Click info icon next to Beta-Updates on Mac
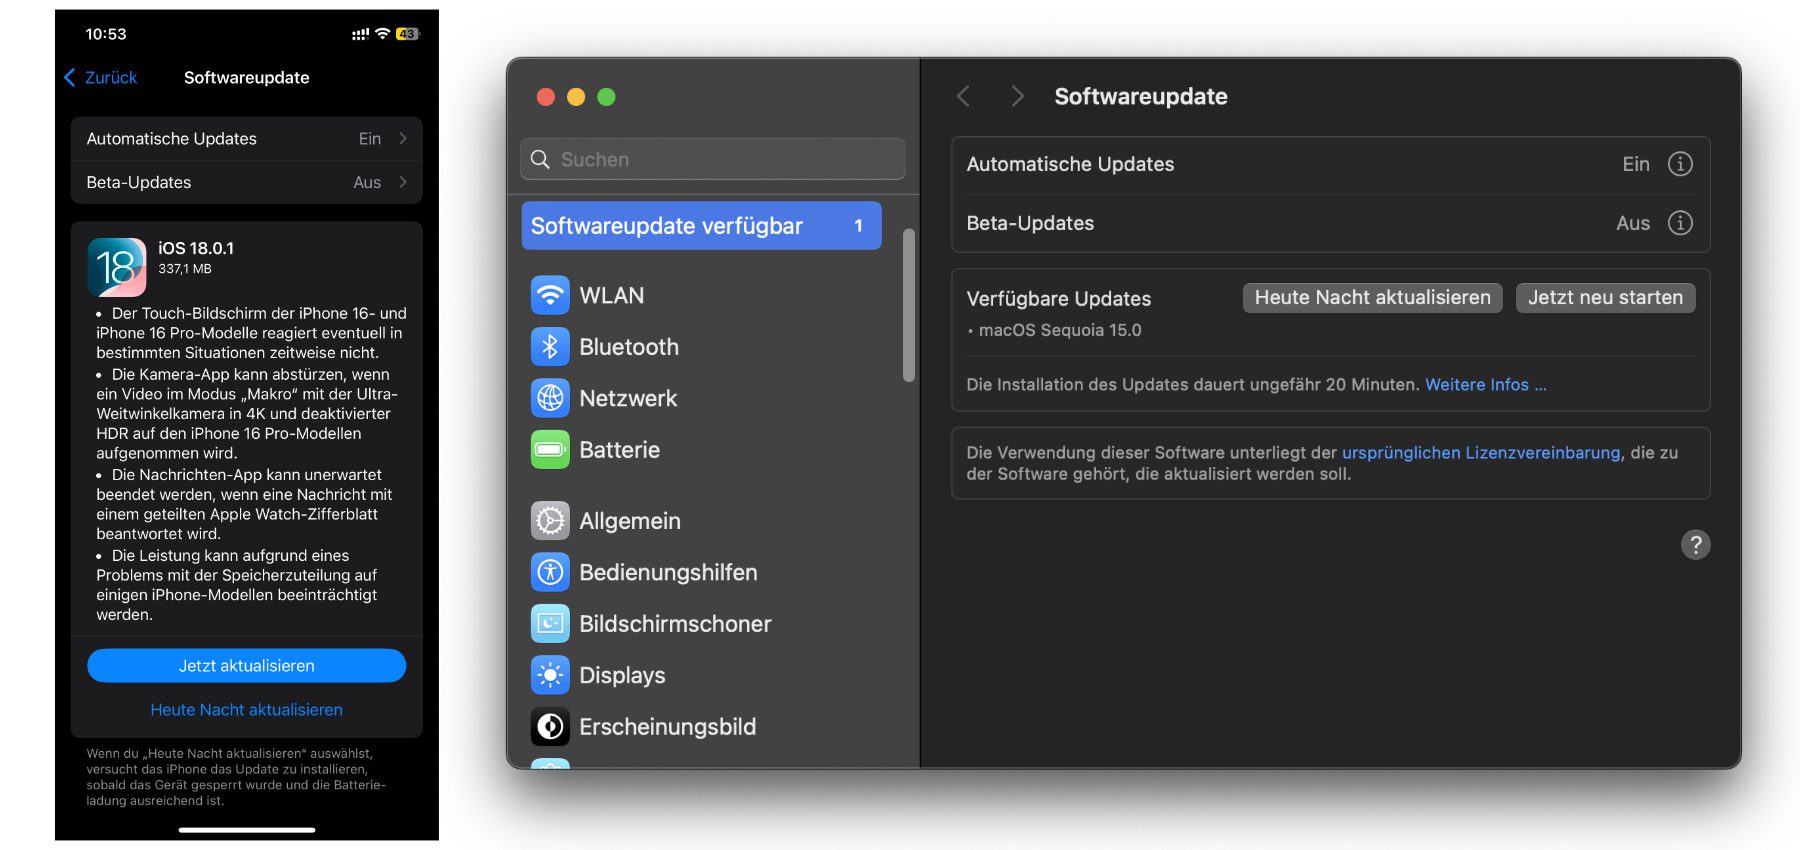 point(1680,223)
